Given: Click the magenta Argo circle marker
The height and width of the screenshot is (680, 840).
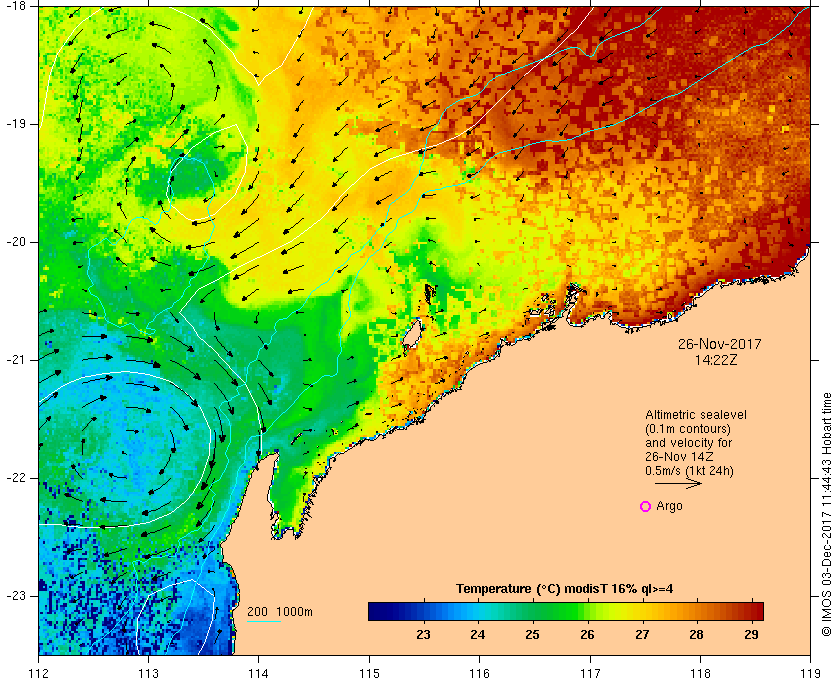Looking at the screenshot, I should click(646, 506).
